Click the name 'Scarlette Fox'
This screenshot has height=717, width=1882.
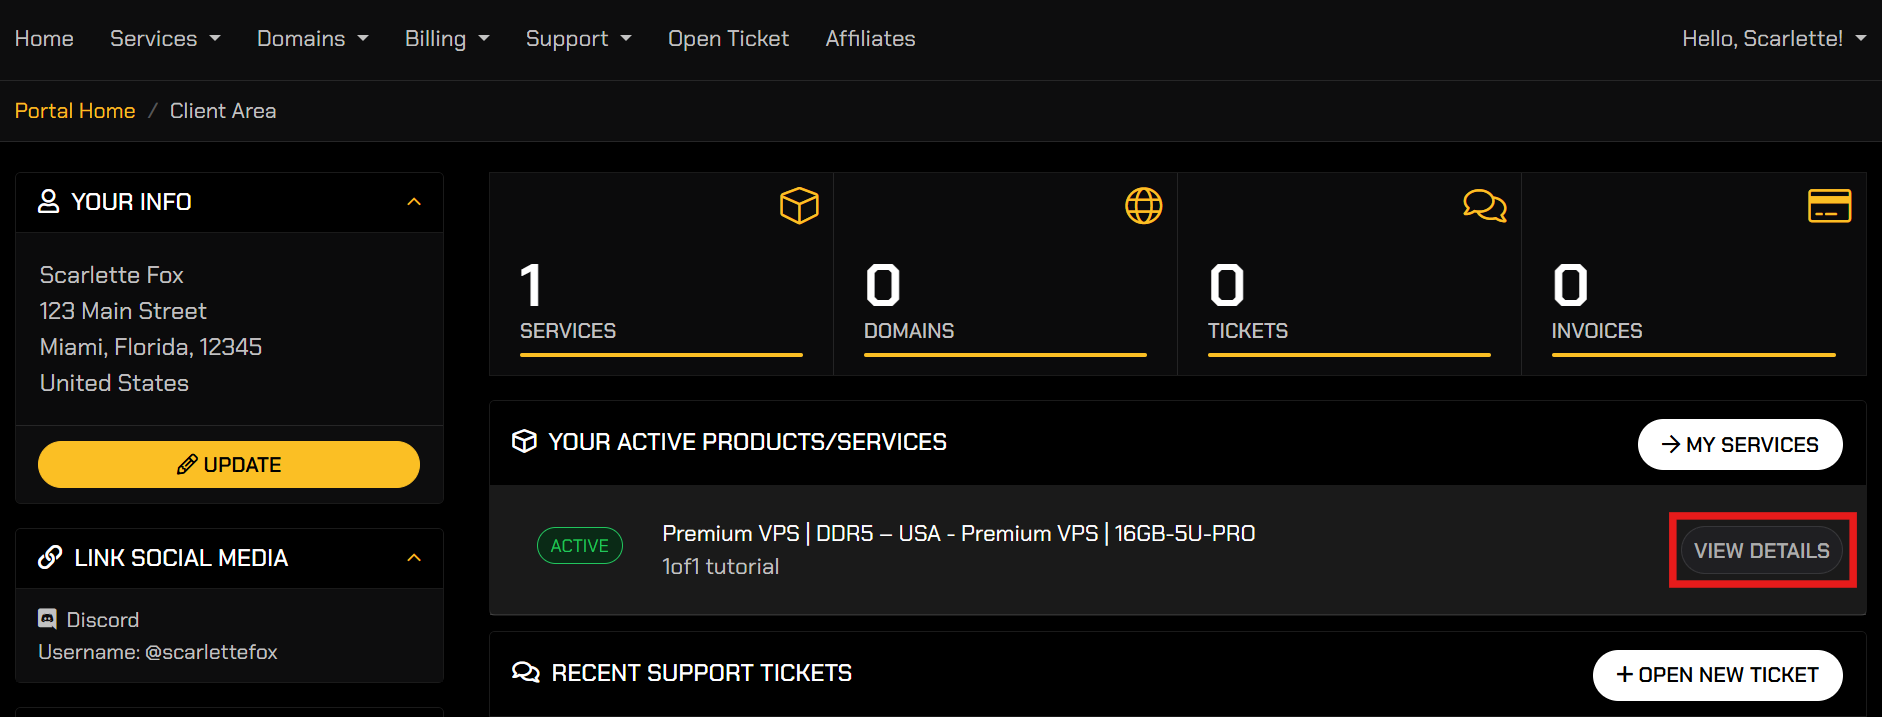[x=112, y=274]
